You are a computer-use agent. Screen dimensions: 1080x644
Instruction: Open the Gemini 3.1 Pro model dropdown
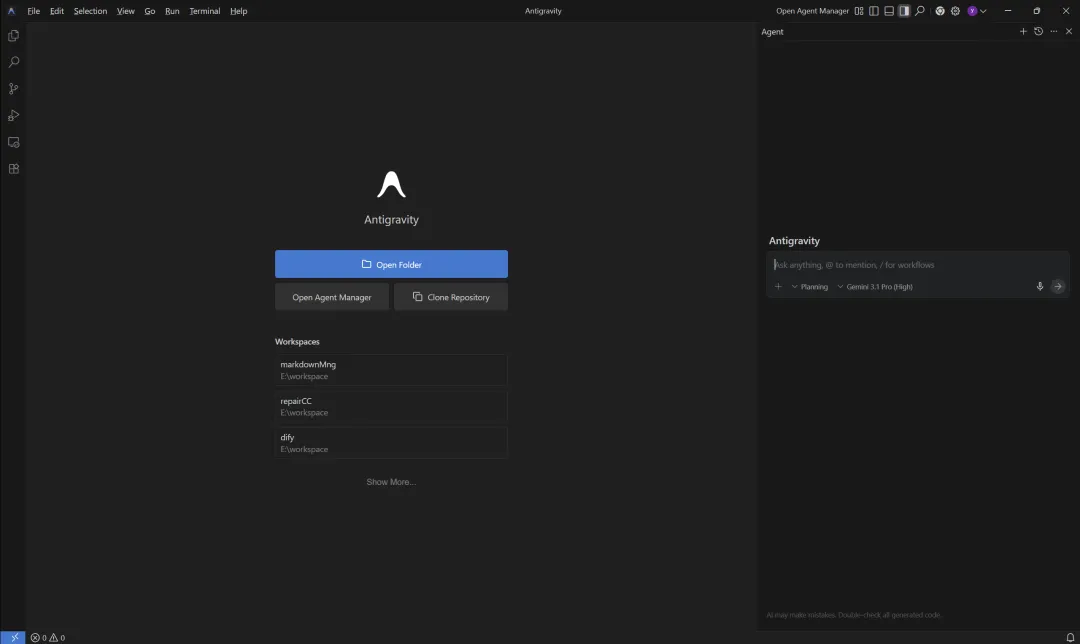[x=875, y=287]
